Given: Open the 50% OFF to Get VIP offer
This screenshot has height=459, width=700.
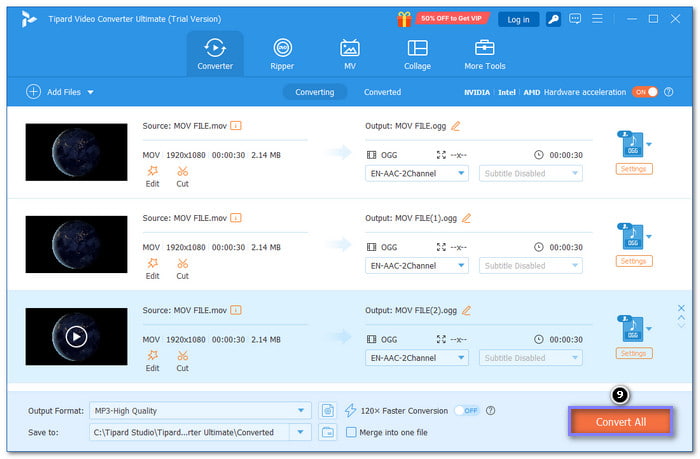Looking at the screenshot, I should coord(451,18).
